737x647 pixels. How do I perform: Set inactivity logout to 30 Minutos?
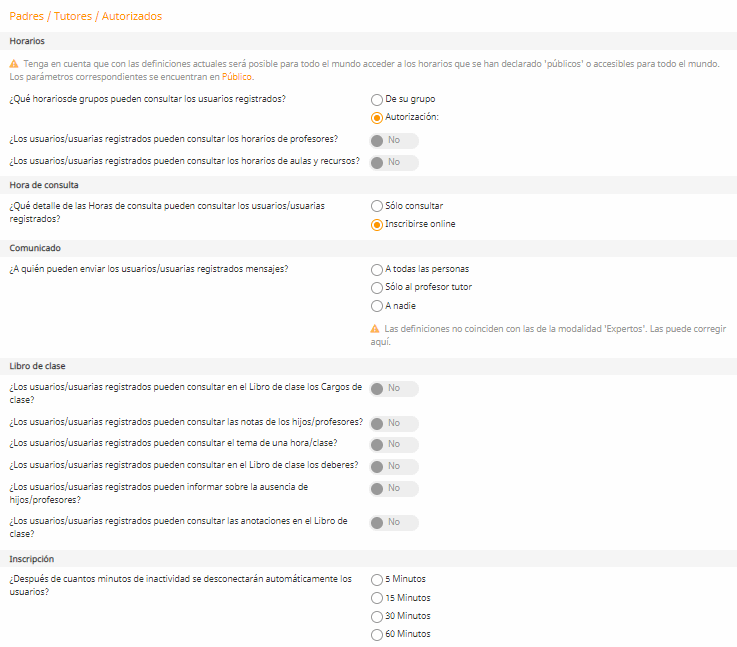[376, 616]
